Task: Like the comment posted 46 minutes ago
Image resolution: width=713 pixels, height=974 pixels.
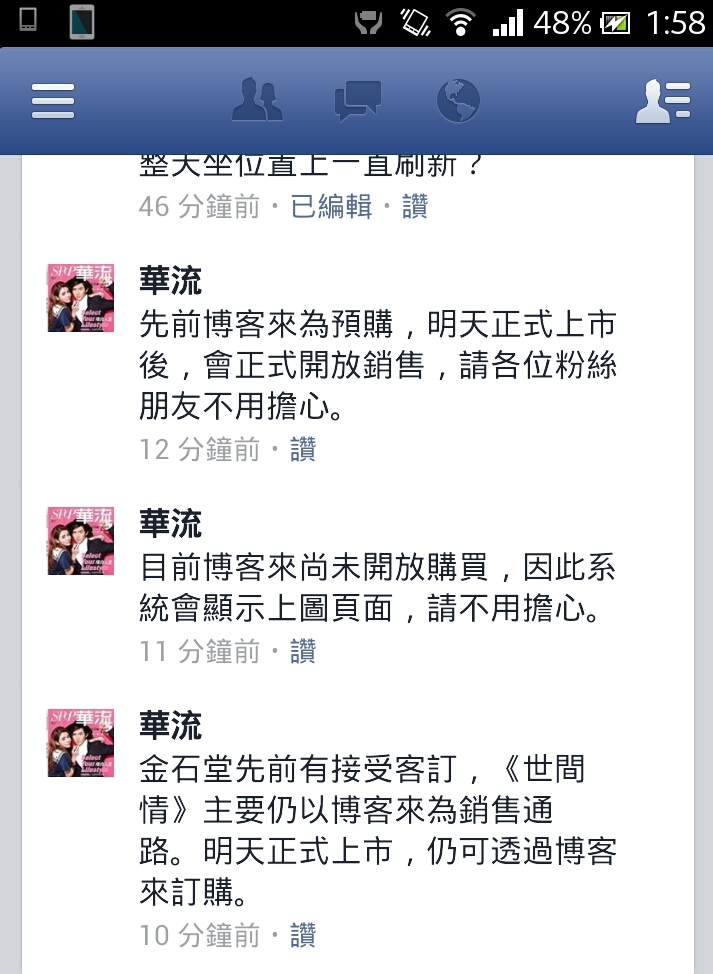Action: coord(415,206)
